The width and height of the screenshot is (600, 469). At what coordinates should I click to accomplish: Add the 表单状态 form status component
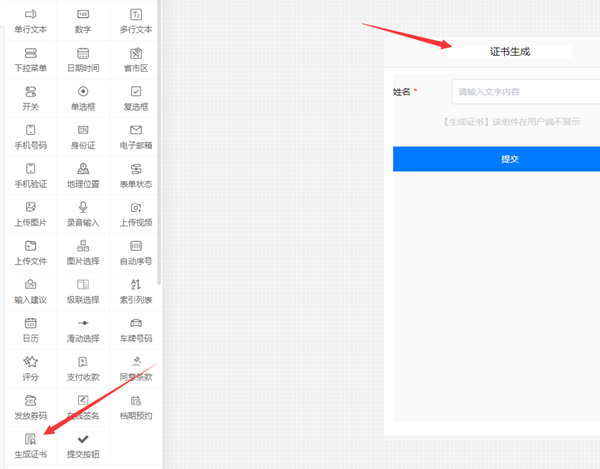click(x=136, y=176)
